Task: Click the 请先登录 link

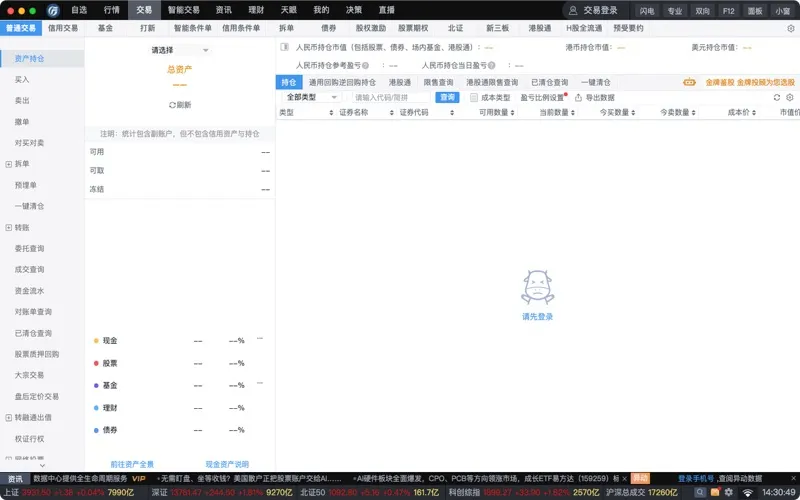Action: (537, 317)
